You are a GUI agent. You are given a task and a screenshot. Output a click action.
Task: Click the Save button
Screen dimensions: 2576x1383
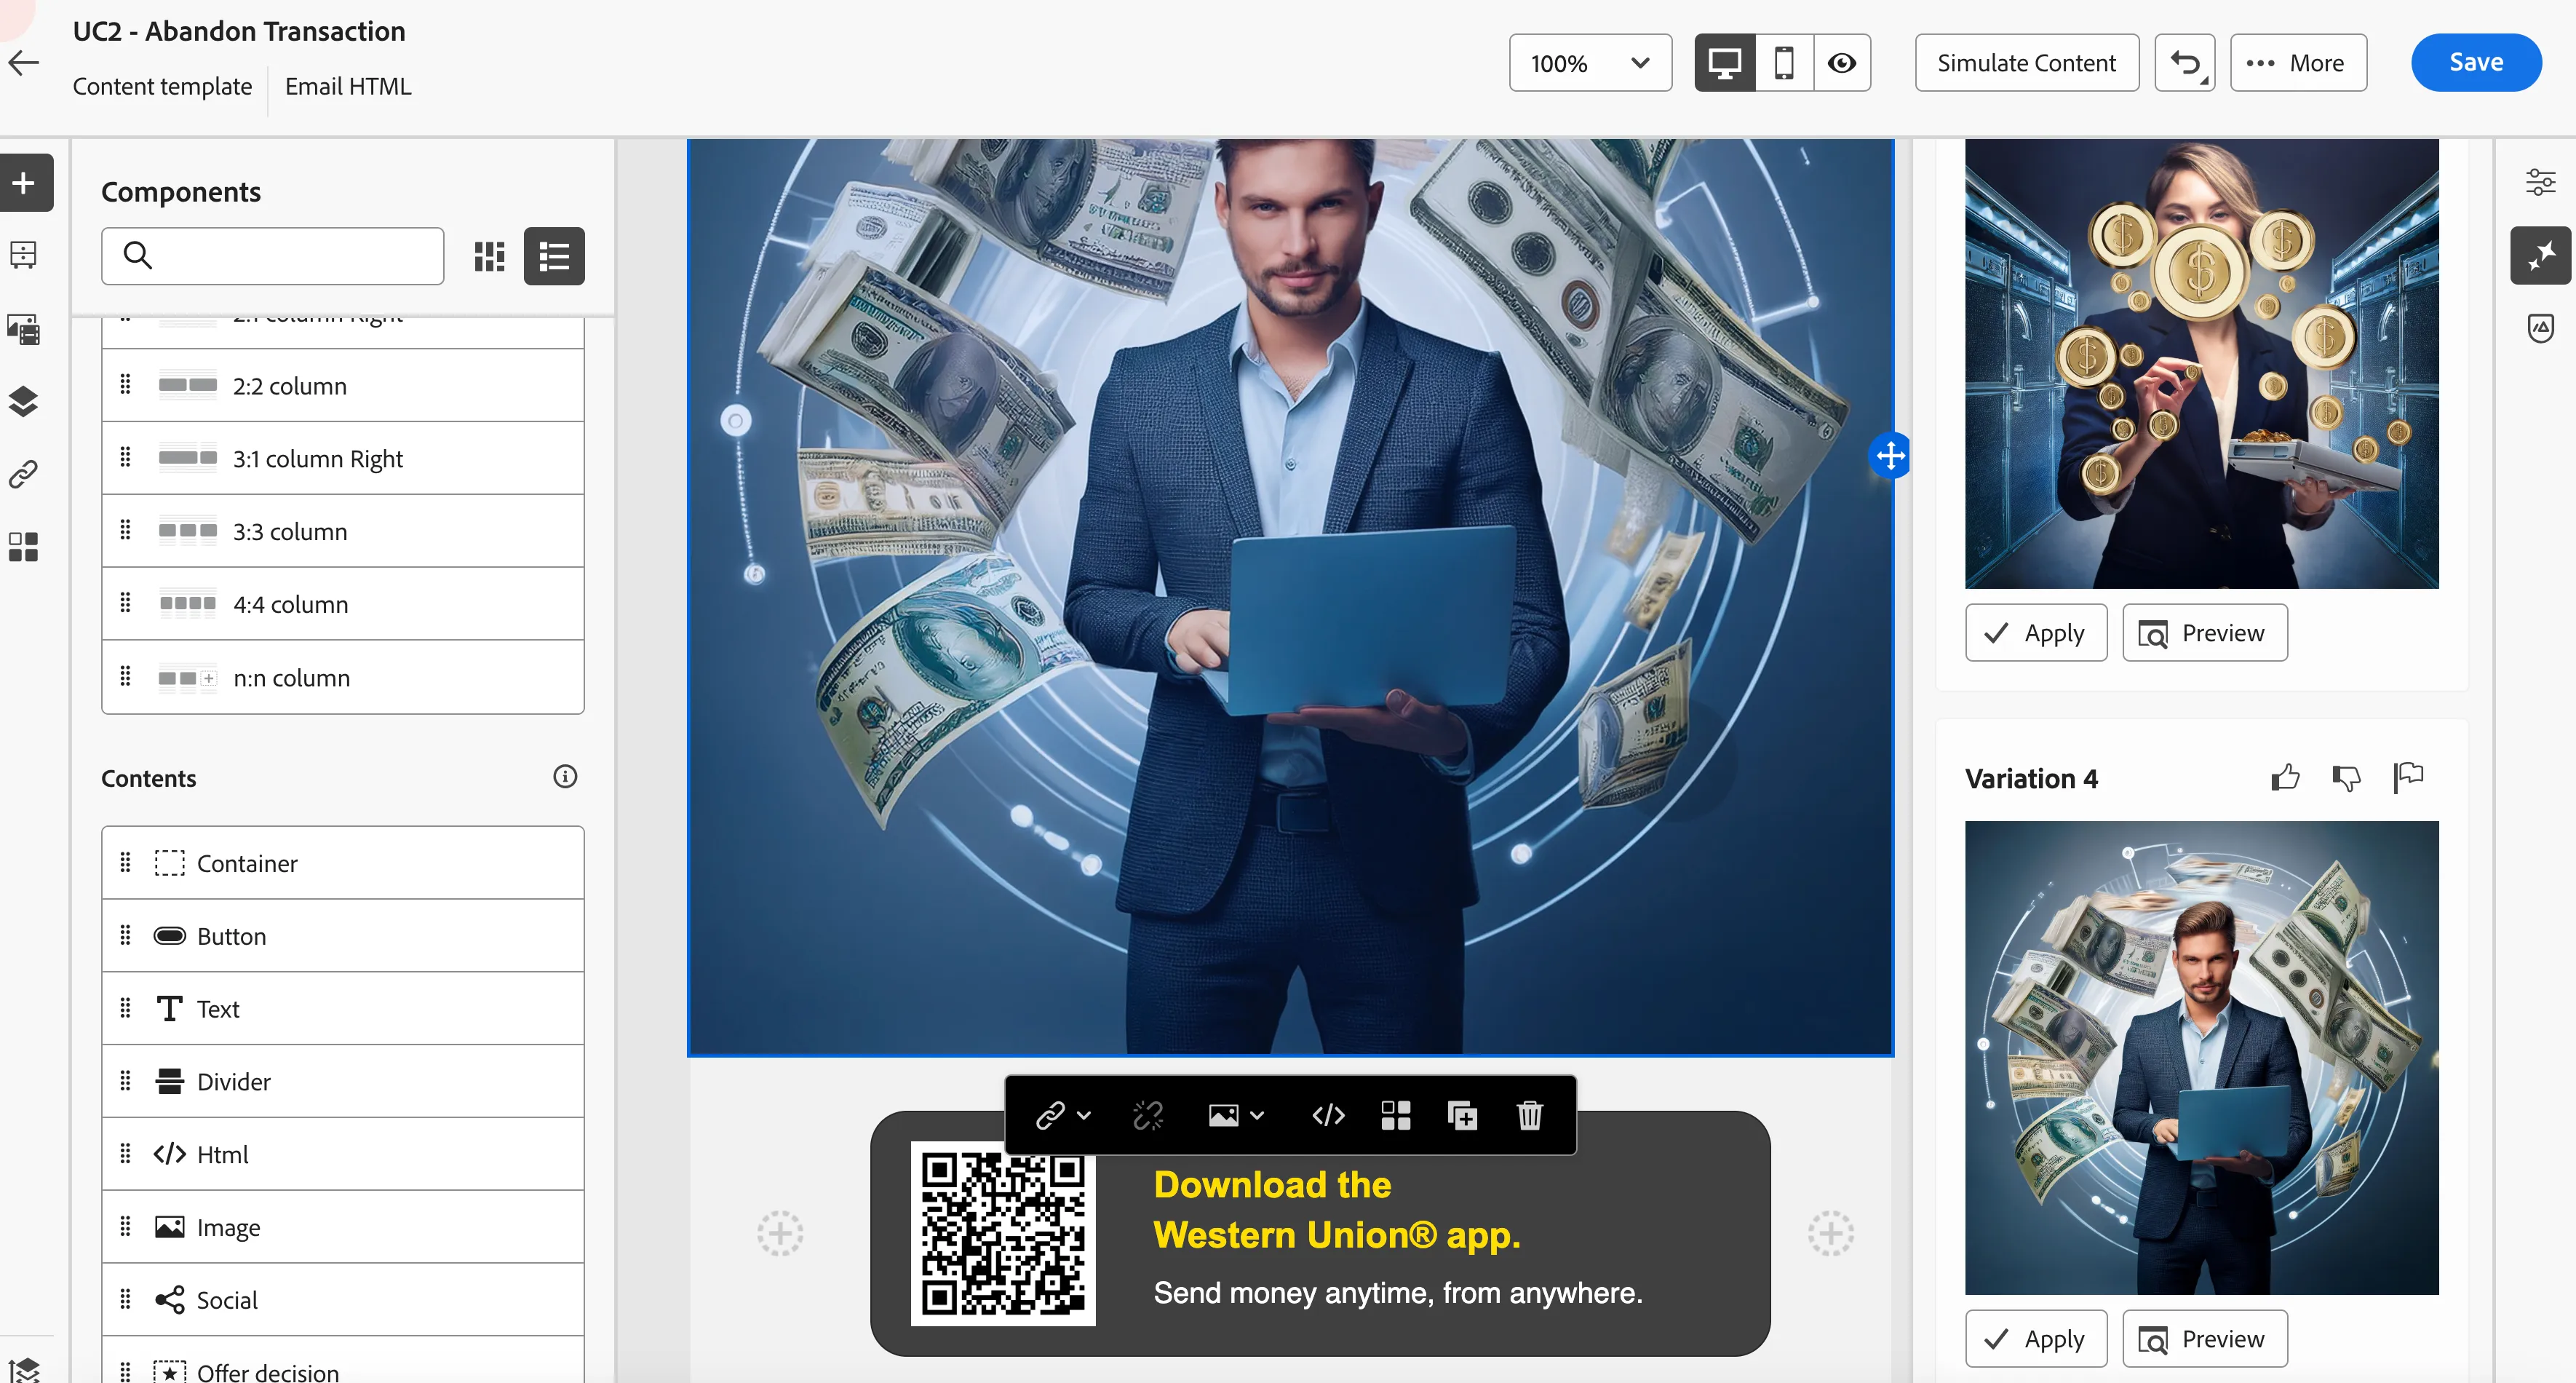tap(2476, 63)
